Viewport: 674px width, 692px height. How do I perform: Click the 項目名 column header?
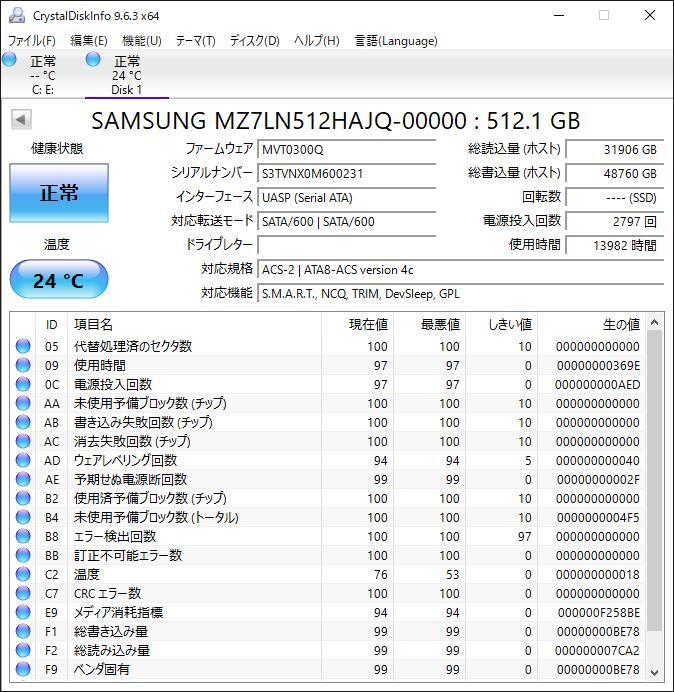(x=194, y=324)
